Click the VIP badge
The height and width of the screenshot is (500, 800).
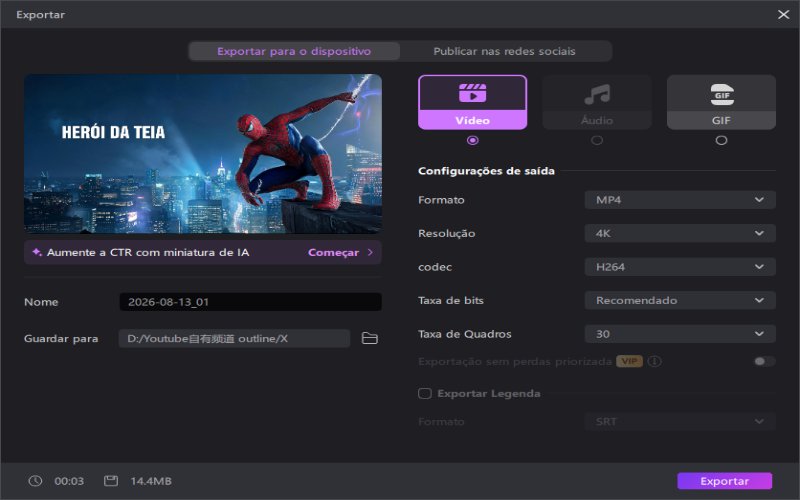[629, 361]
